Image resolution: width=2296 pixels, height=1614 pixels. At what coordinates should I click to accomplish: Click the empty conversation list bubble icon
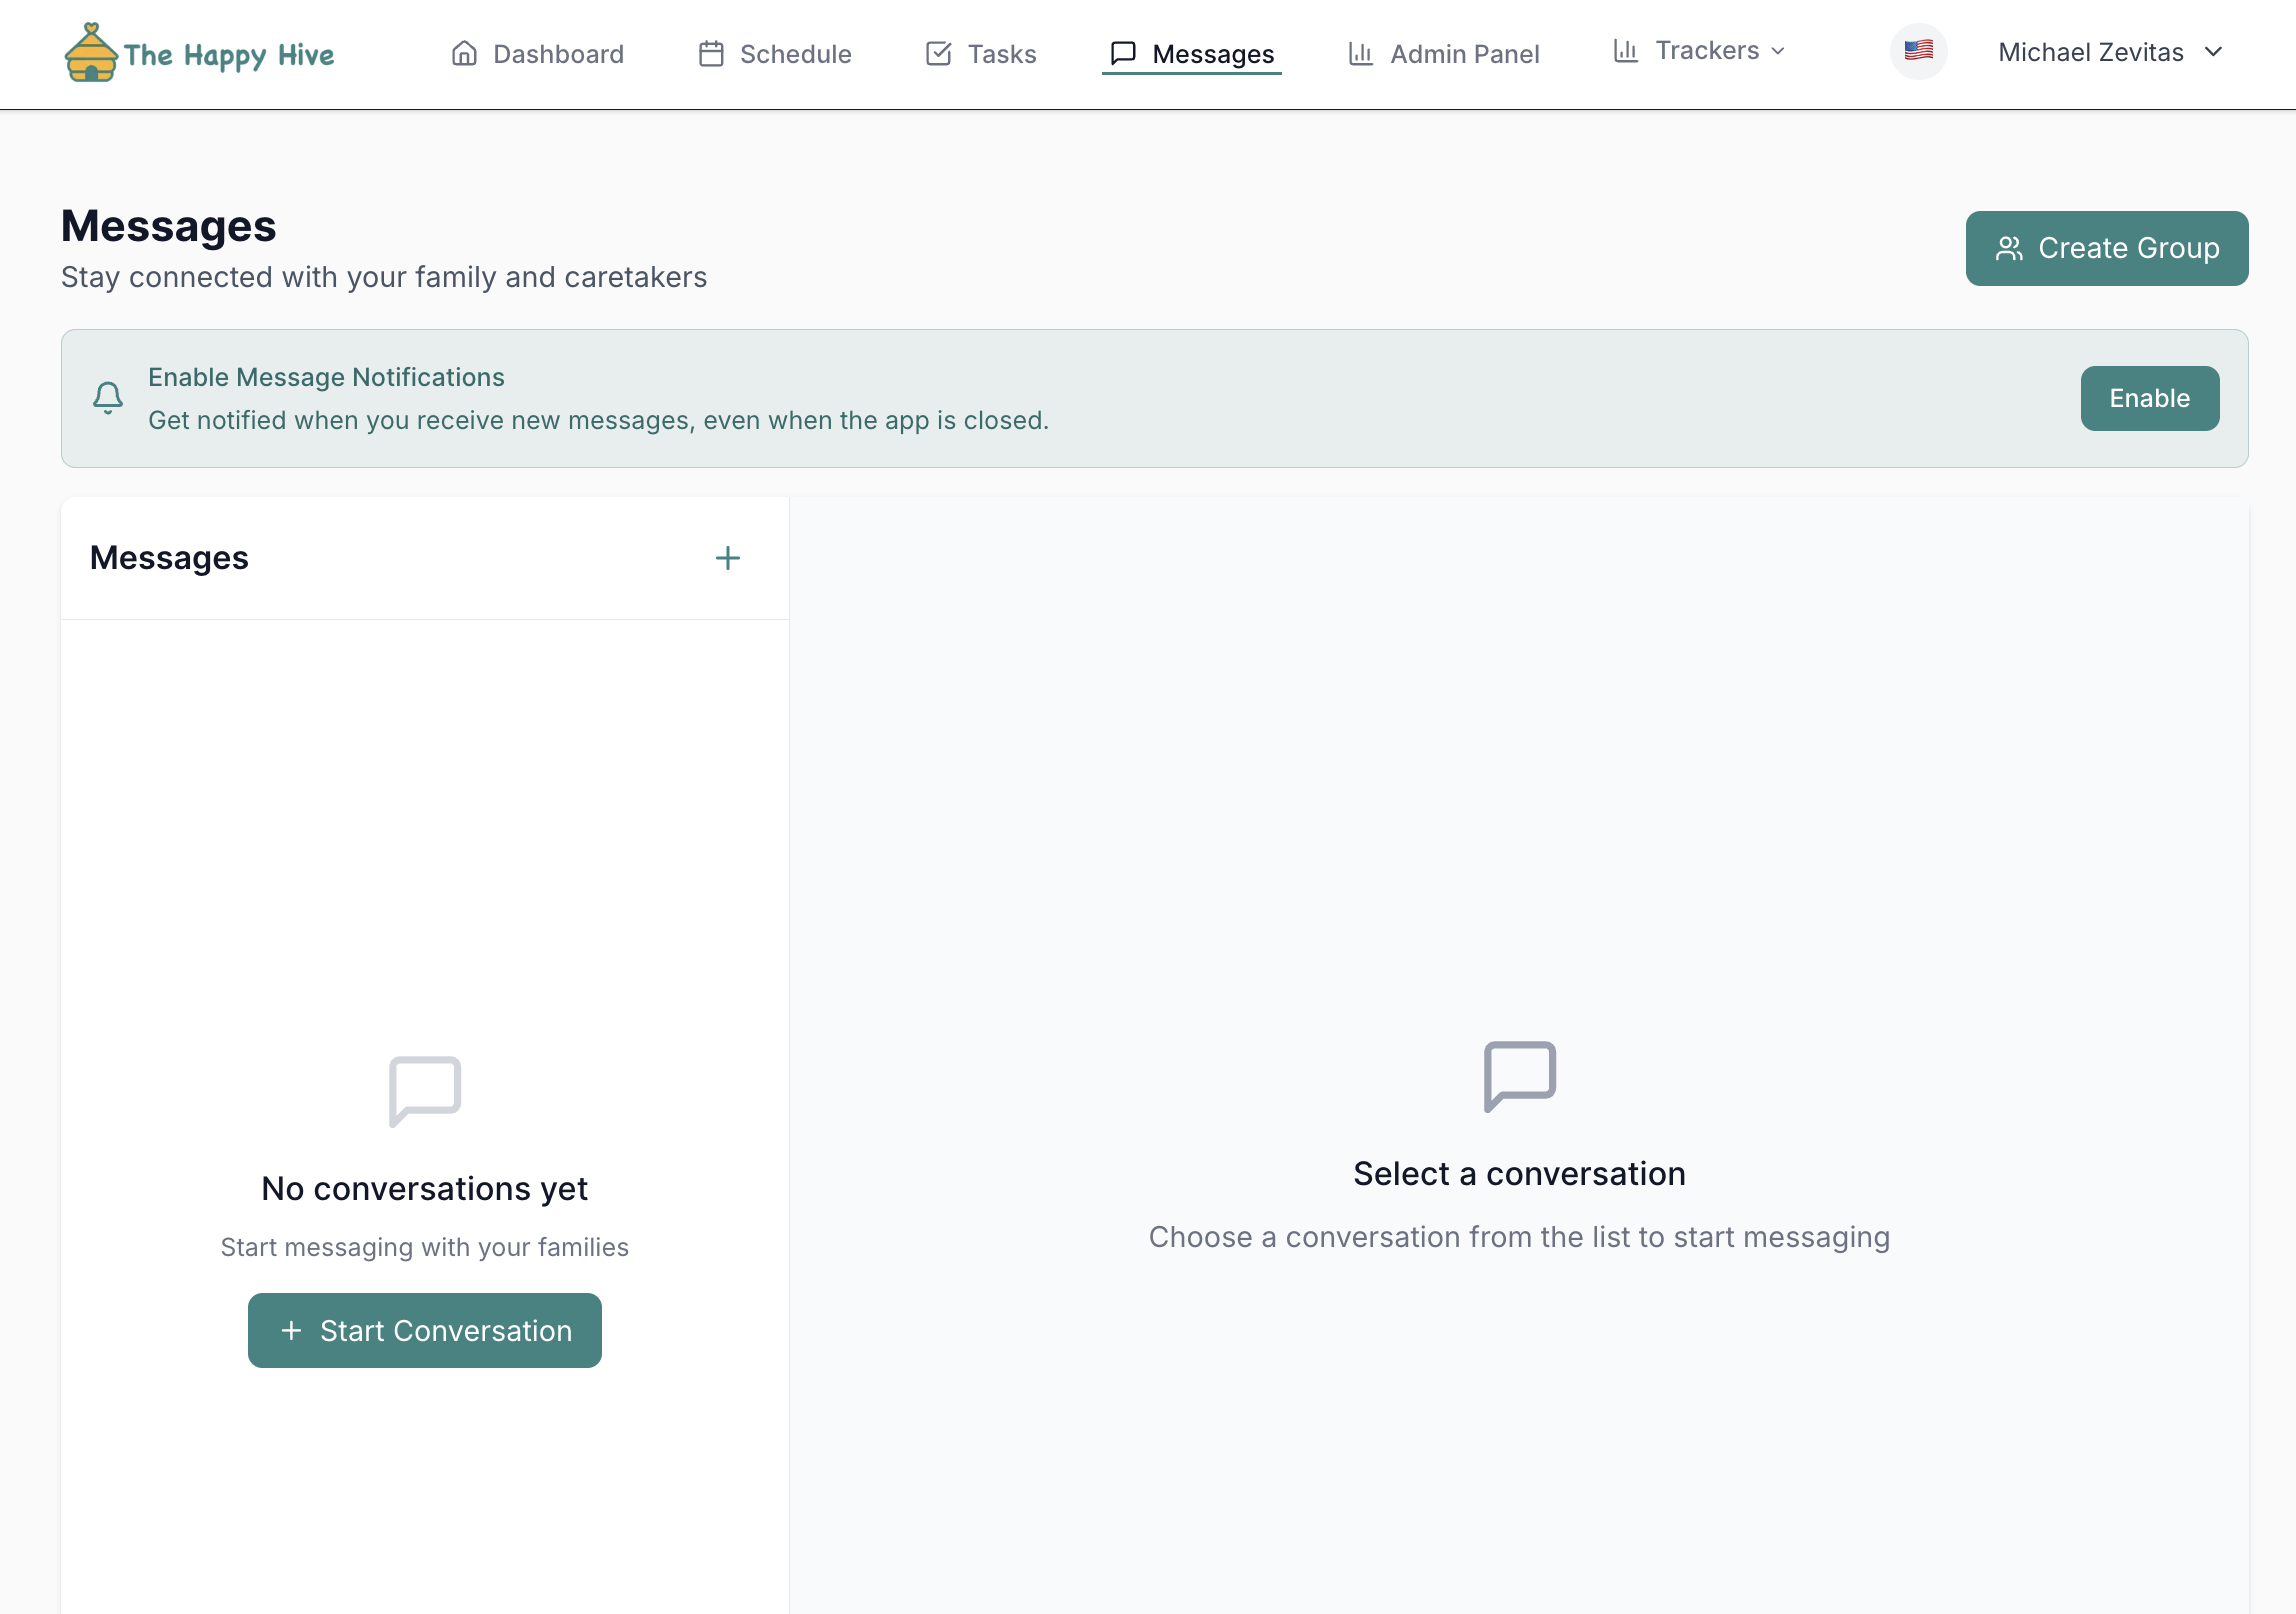(x=425, y=1091)
